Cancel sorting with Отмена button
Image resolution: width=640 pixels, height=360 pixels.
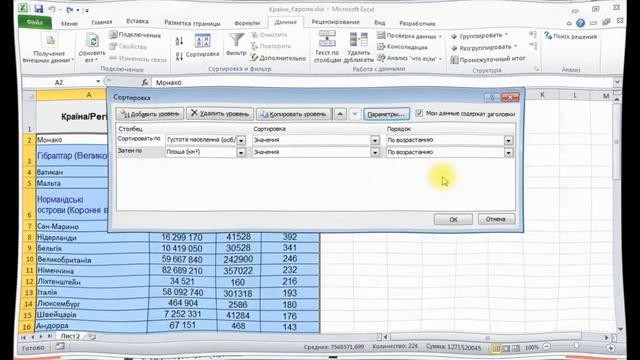(x=496, y=219)
